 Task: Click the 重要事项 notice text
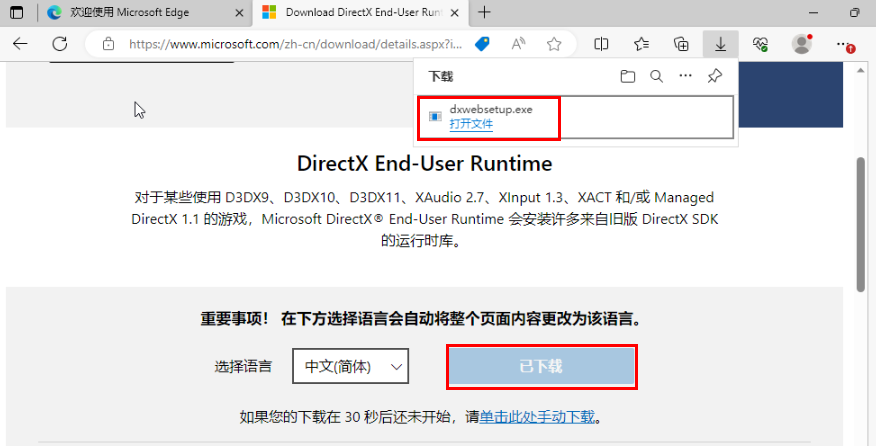422,319
